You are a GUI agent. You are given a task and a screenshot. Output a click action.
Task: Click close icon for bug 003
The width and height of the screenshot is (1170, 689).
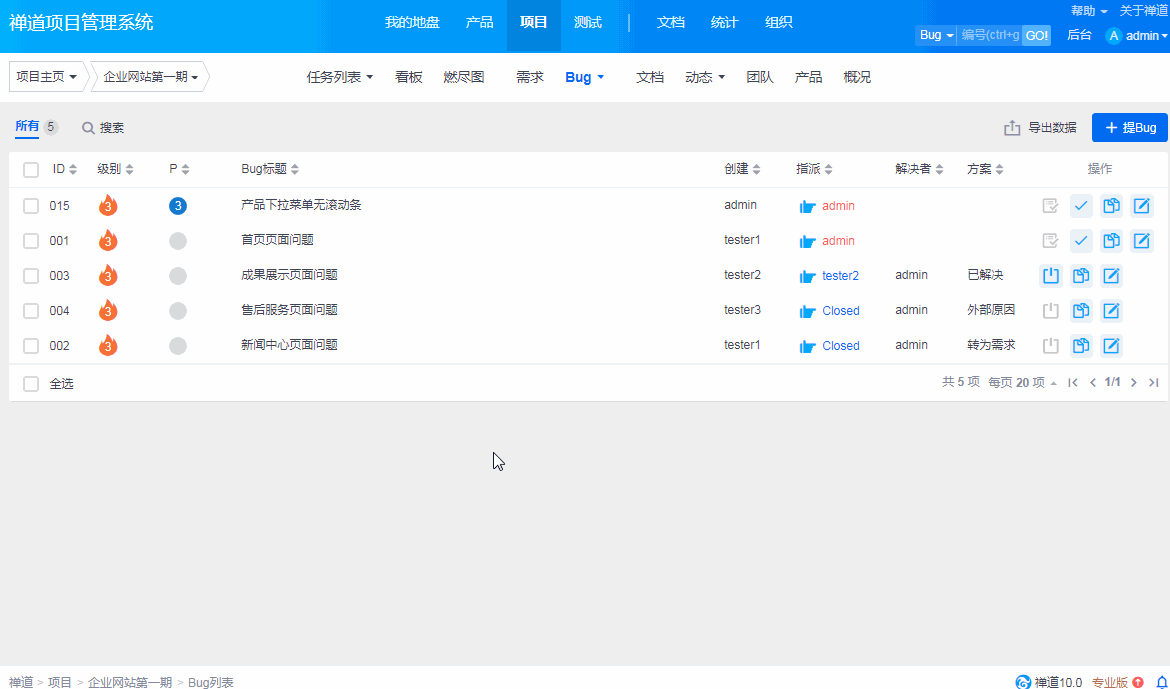point(1050,275)
